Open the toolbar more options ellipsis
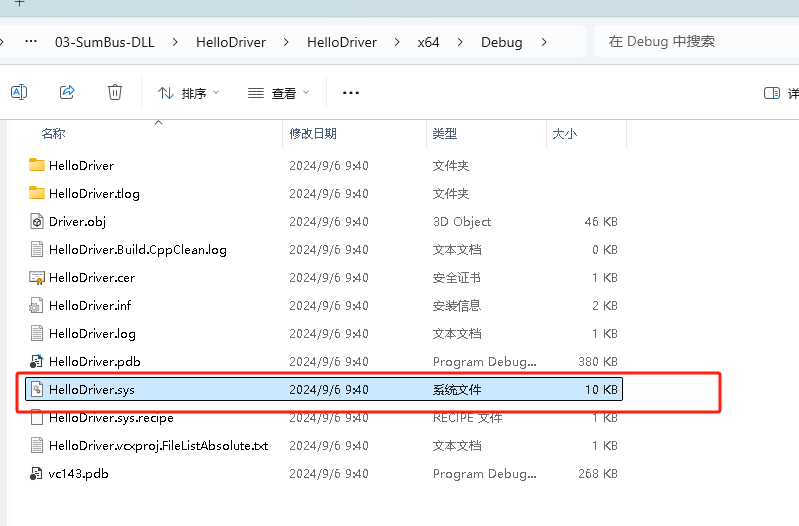Screen dimensions: 799x526 coord(351,93)
